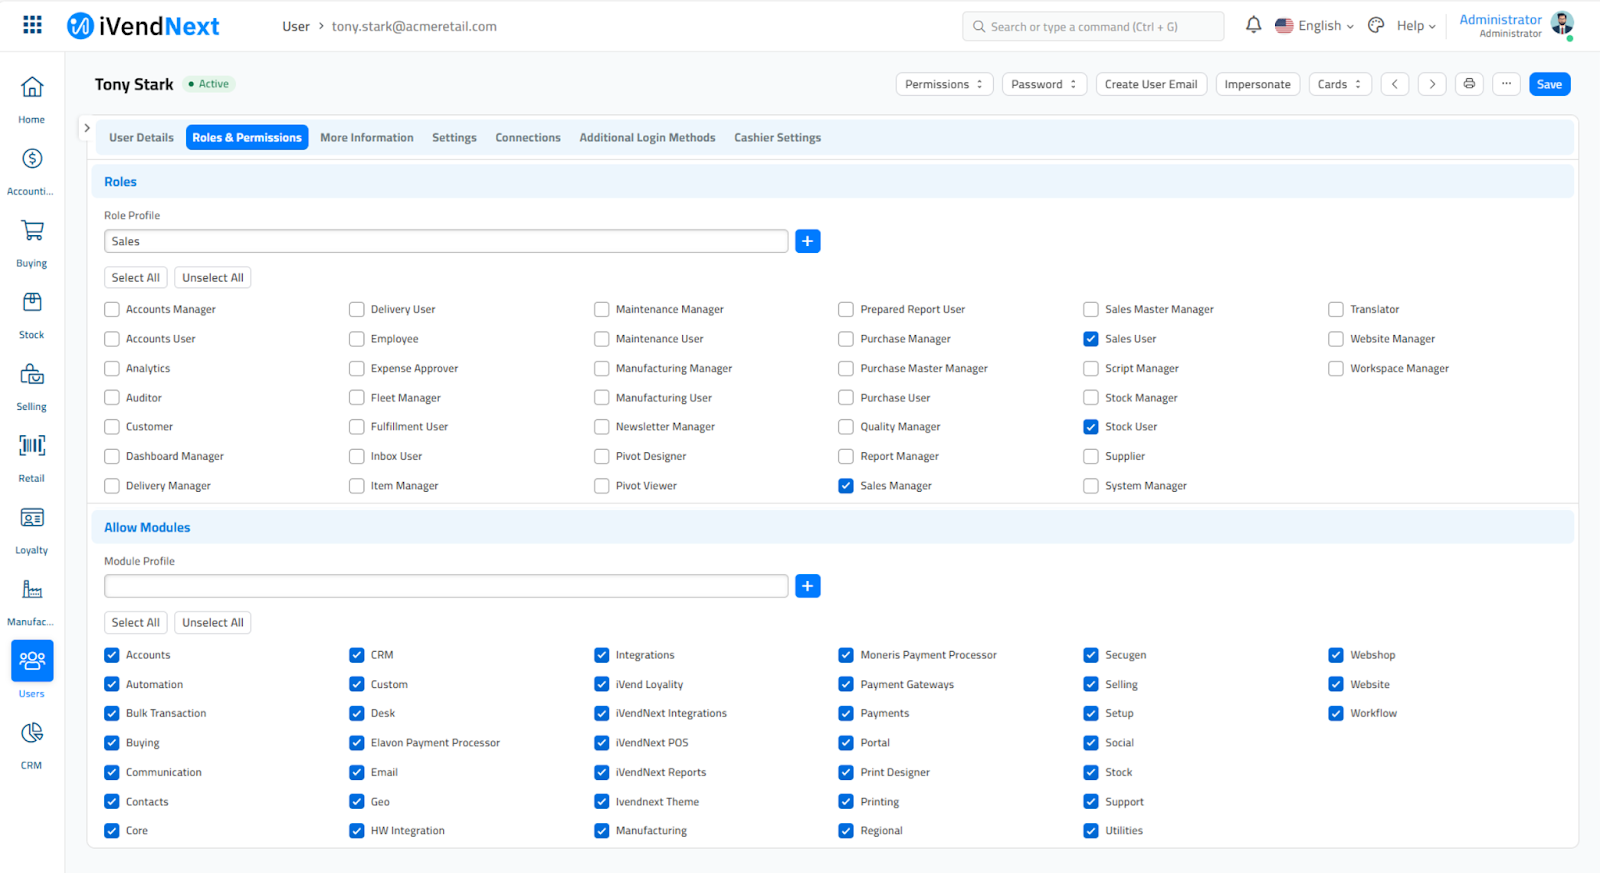Print the user record
The width and height of the screenshot is (1600, 873).
click(x=1469, y=84)
